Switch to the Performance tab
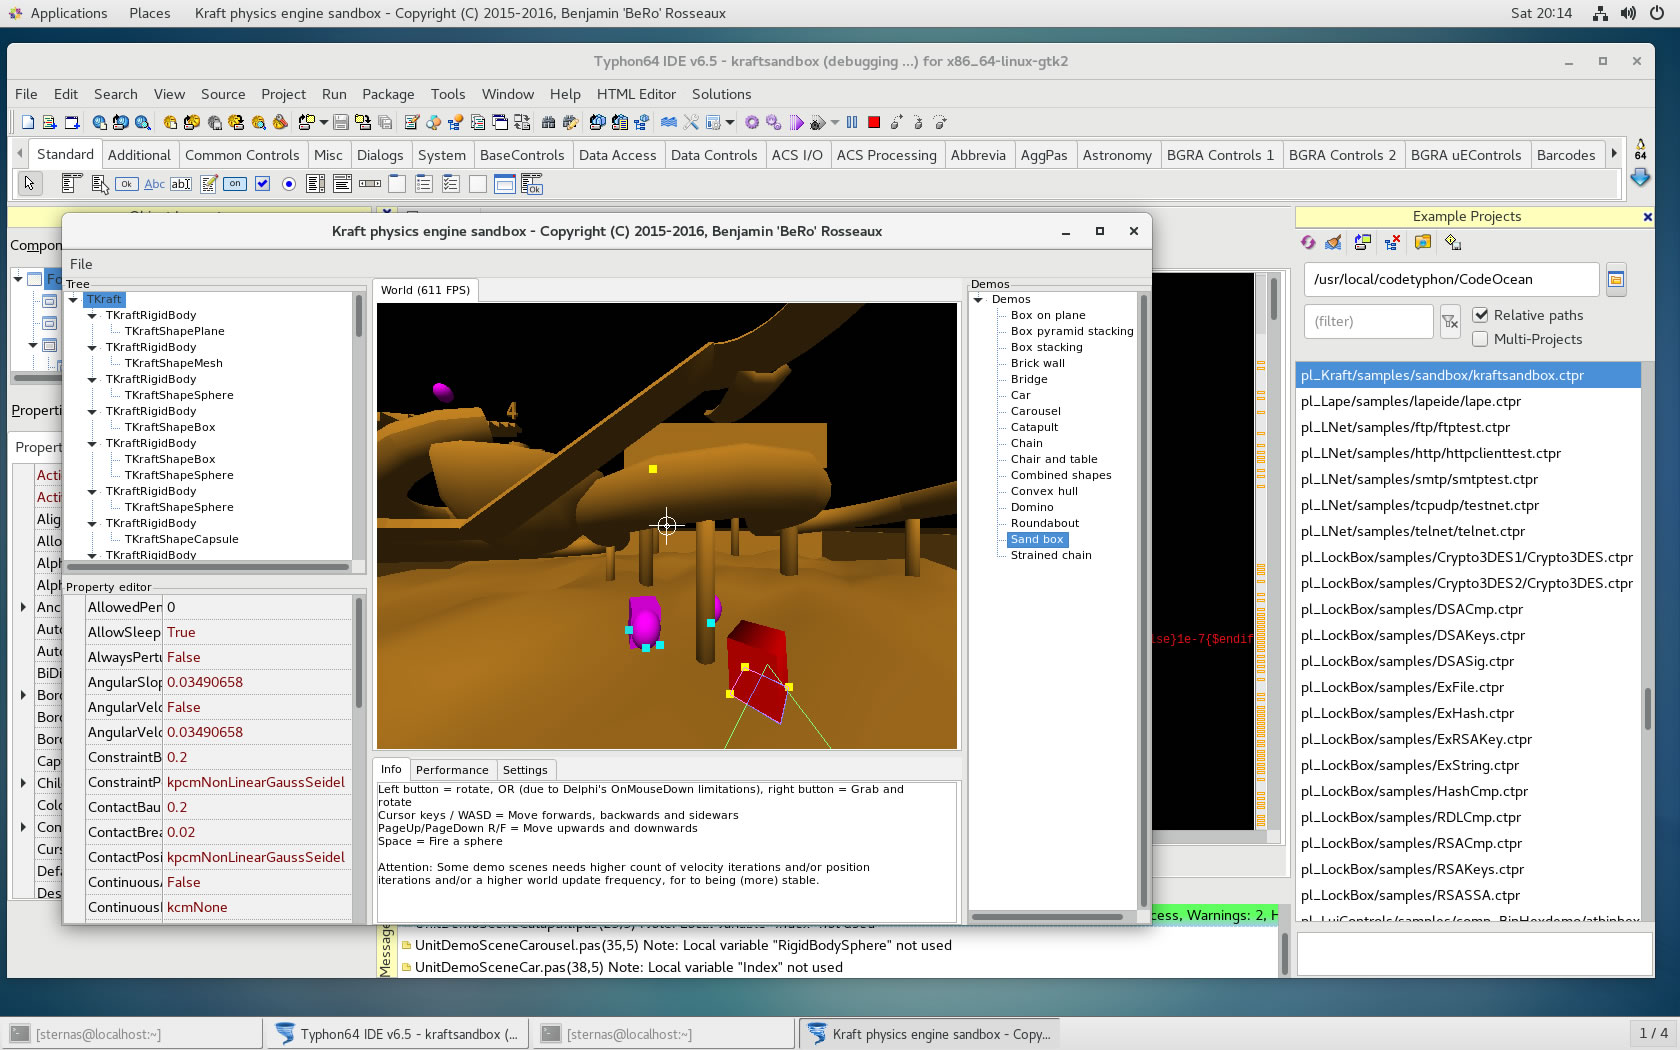Viewport: 1680px width, 1050px height. (x=452, y=770)
